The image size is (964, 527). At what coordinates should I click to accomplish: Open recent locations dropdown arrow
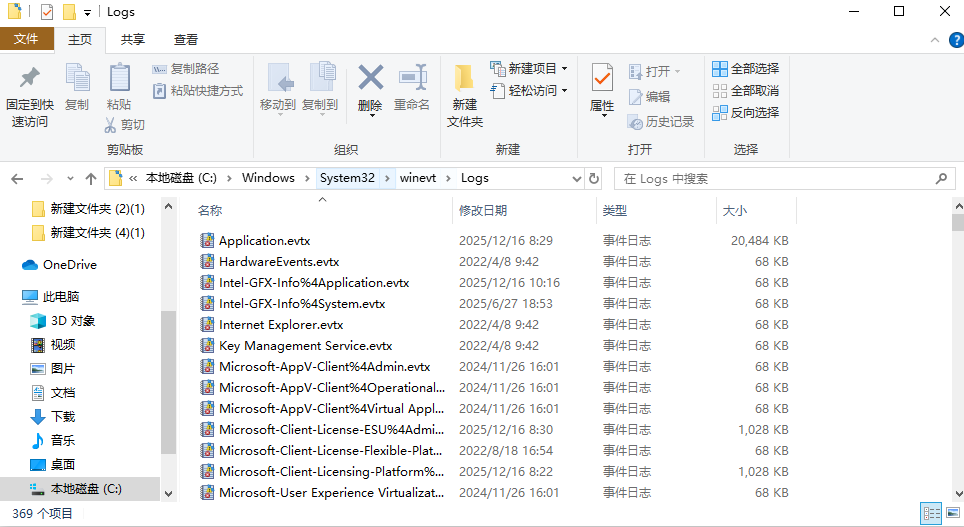(x=70, y=179)
